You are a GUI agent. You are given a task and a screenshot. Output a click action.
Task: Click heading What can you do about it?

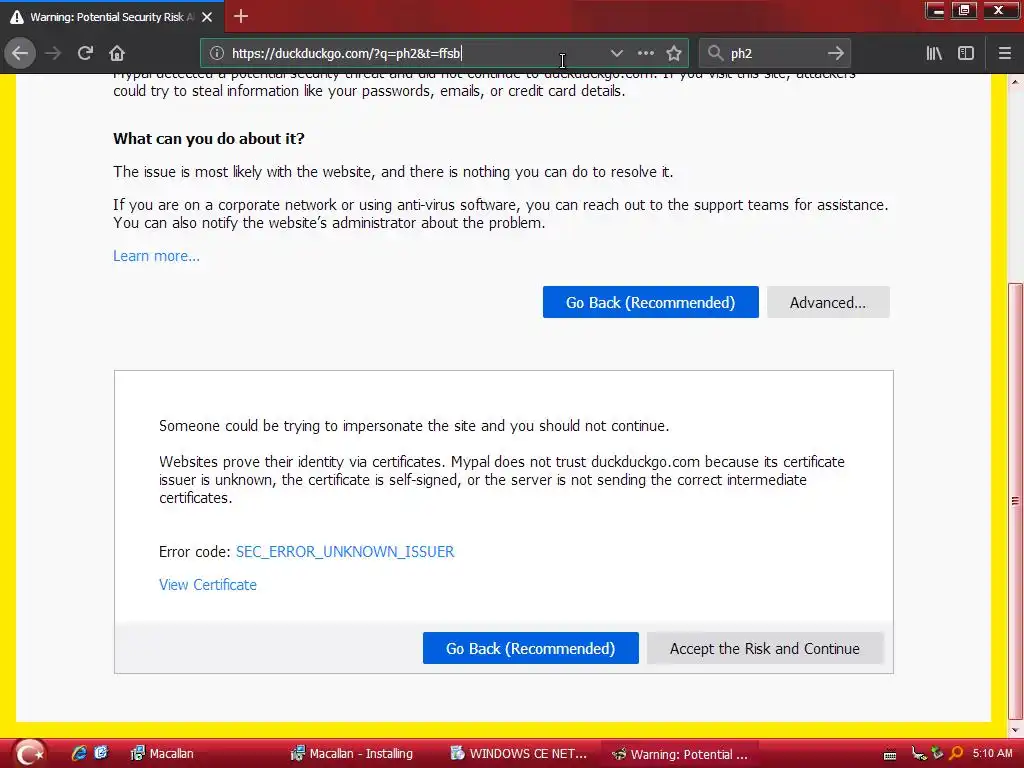point(209,138)
